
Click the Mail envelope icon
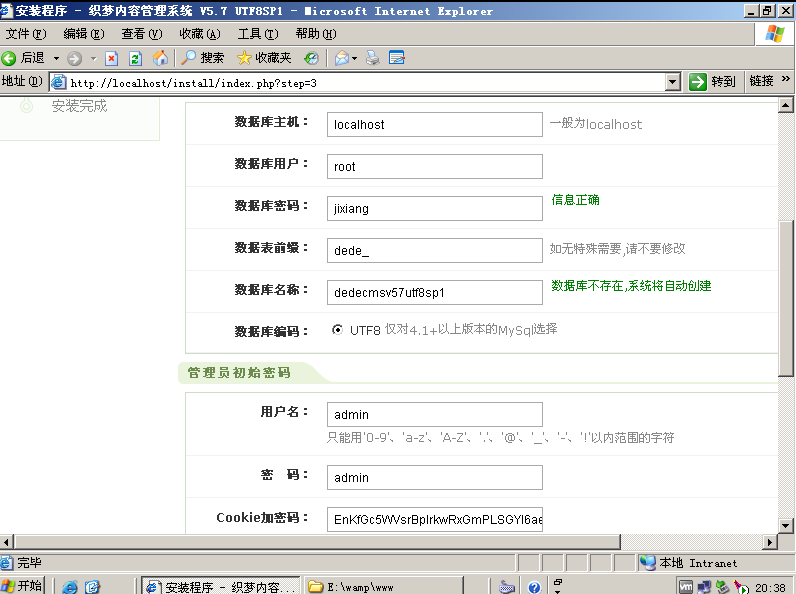tap(342, 58)
